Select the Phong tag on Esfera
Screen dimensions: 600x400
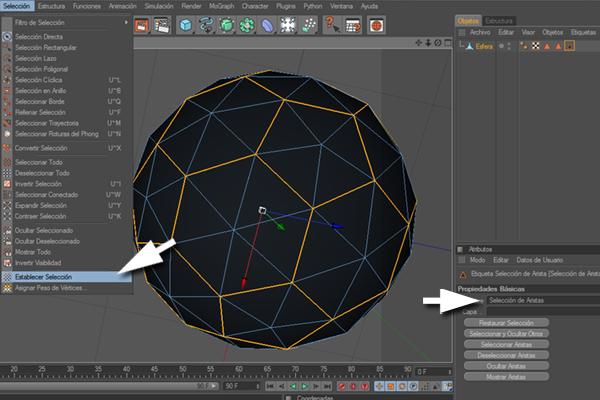524,46
